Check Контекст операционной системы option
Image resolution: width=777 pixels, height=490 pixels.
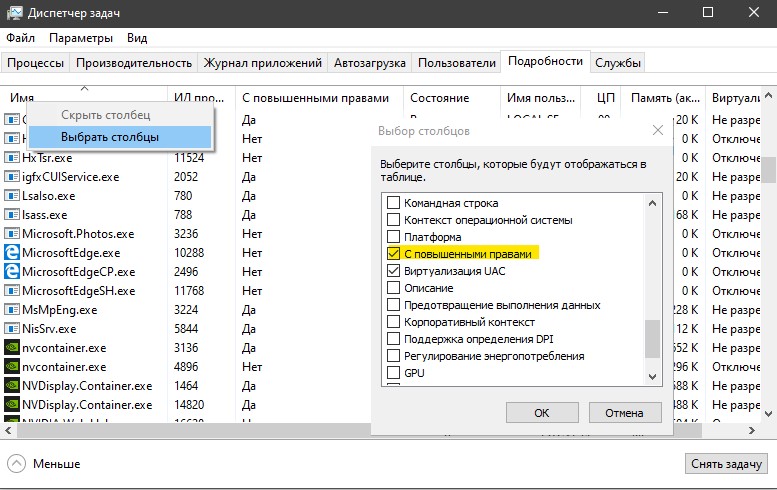[393, 219]
